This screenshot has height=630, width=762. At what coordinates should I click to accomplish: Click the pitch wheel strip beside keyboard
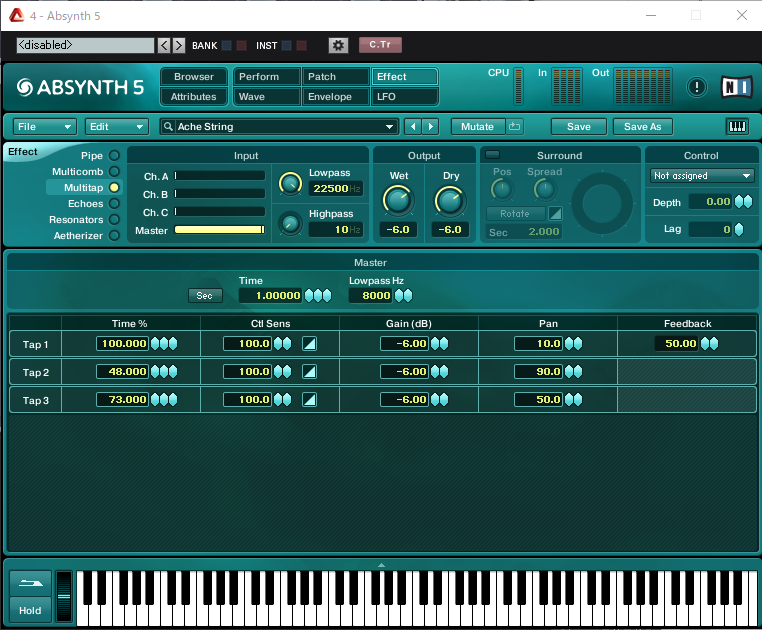pos(64,596)
